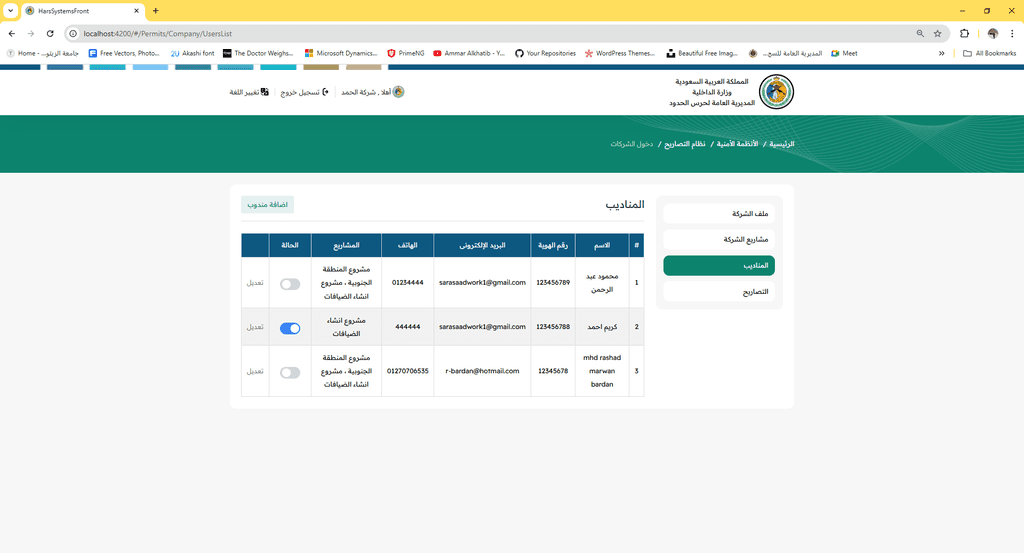1024x553 pixels.
Task: Click the browser forward arrow
Action: (x=31, y=33)
